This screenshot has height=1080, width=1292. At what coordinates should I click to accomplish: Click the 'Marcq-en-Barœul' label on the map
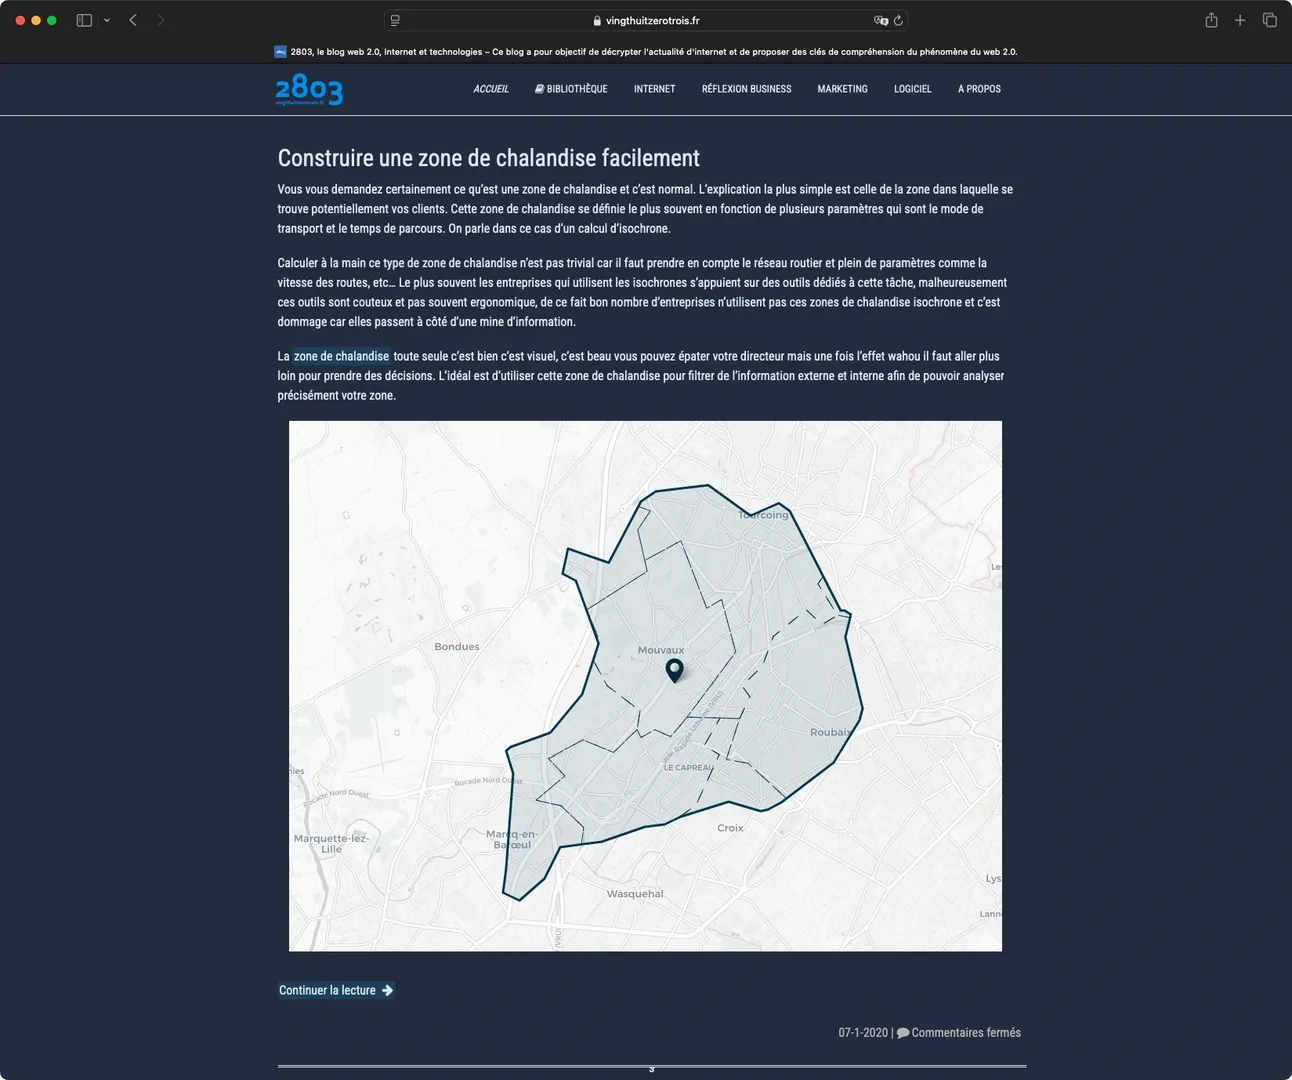[512, 839]
